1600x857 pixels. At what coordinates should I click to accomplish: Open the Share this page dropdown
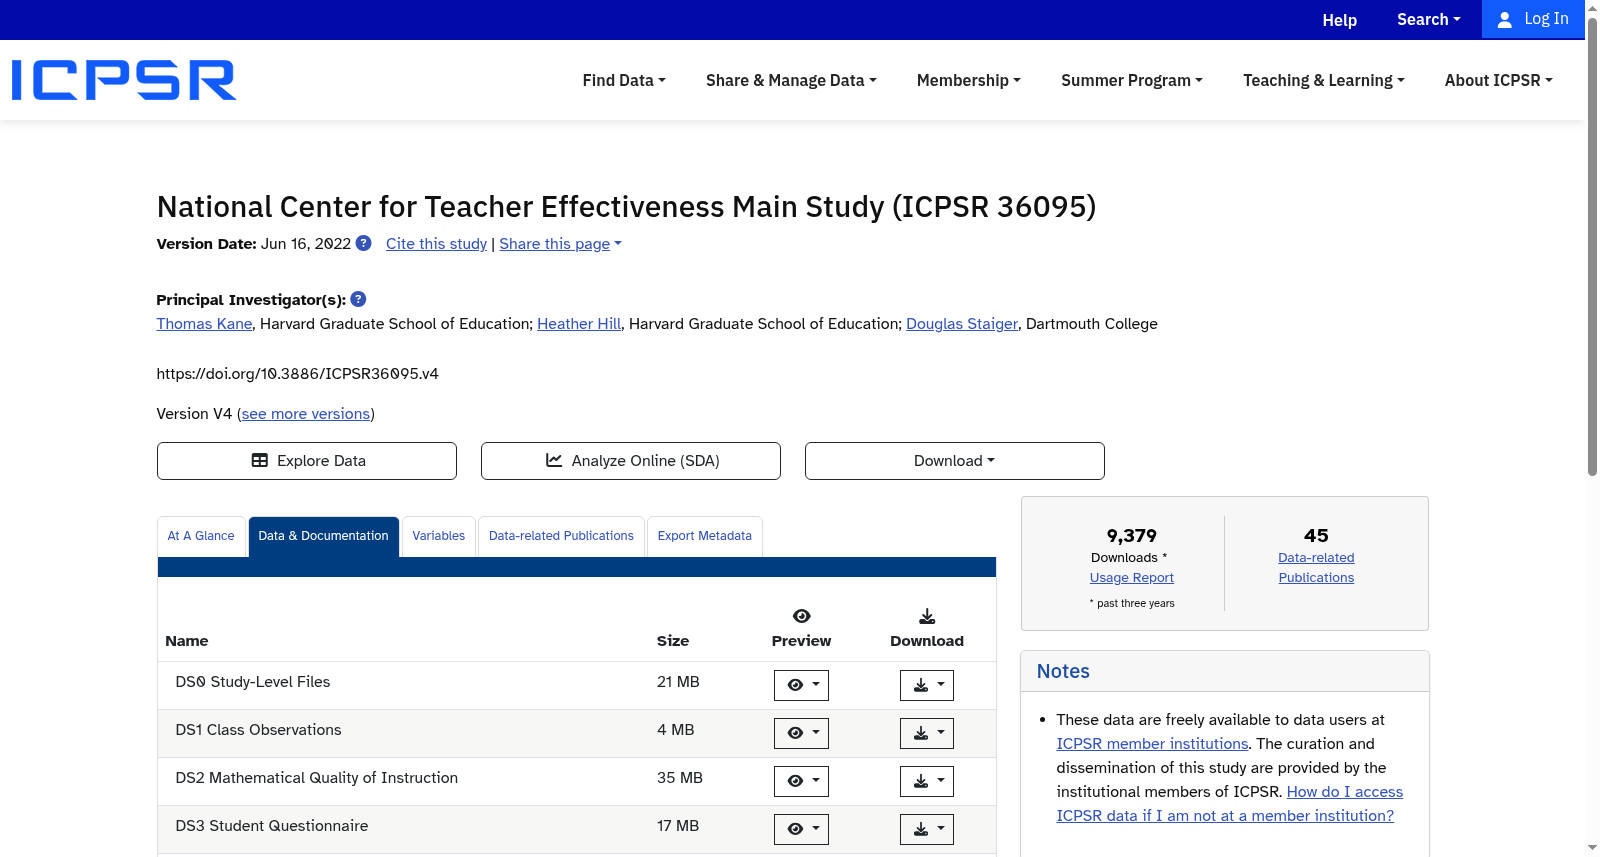click(x=560, y=244)
